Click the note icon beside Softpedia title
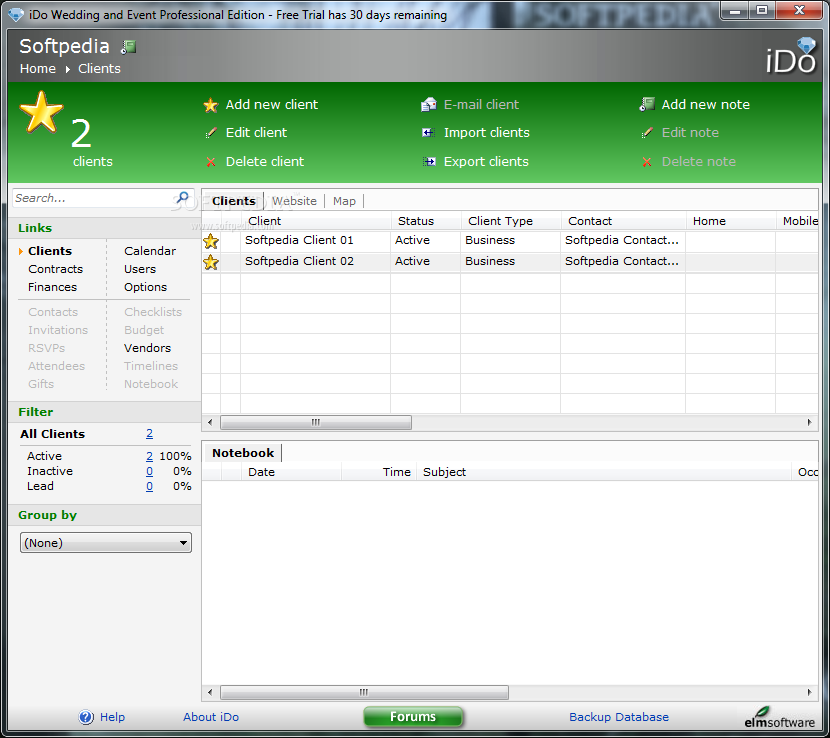The width and height of the screenshot is (830, 738). [128, 47]
